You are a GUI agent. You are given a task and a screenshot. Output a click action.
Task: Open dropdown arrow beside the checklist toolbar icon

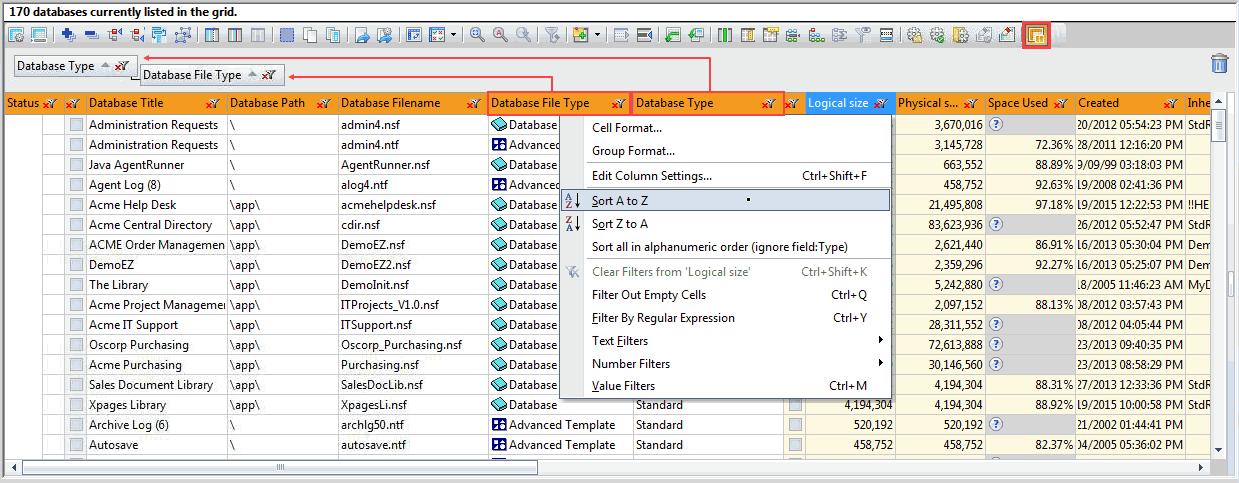tap(454, 35)
